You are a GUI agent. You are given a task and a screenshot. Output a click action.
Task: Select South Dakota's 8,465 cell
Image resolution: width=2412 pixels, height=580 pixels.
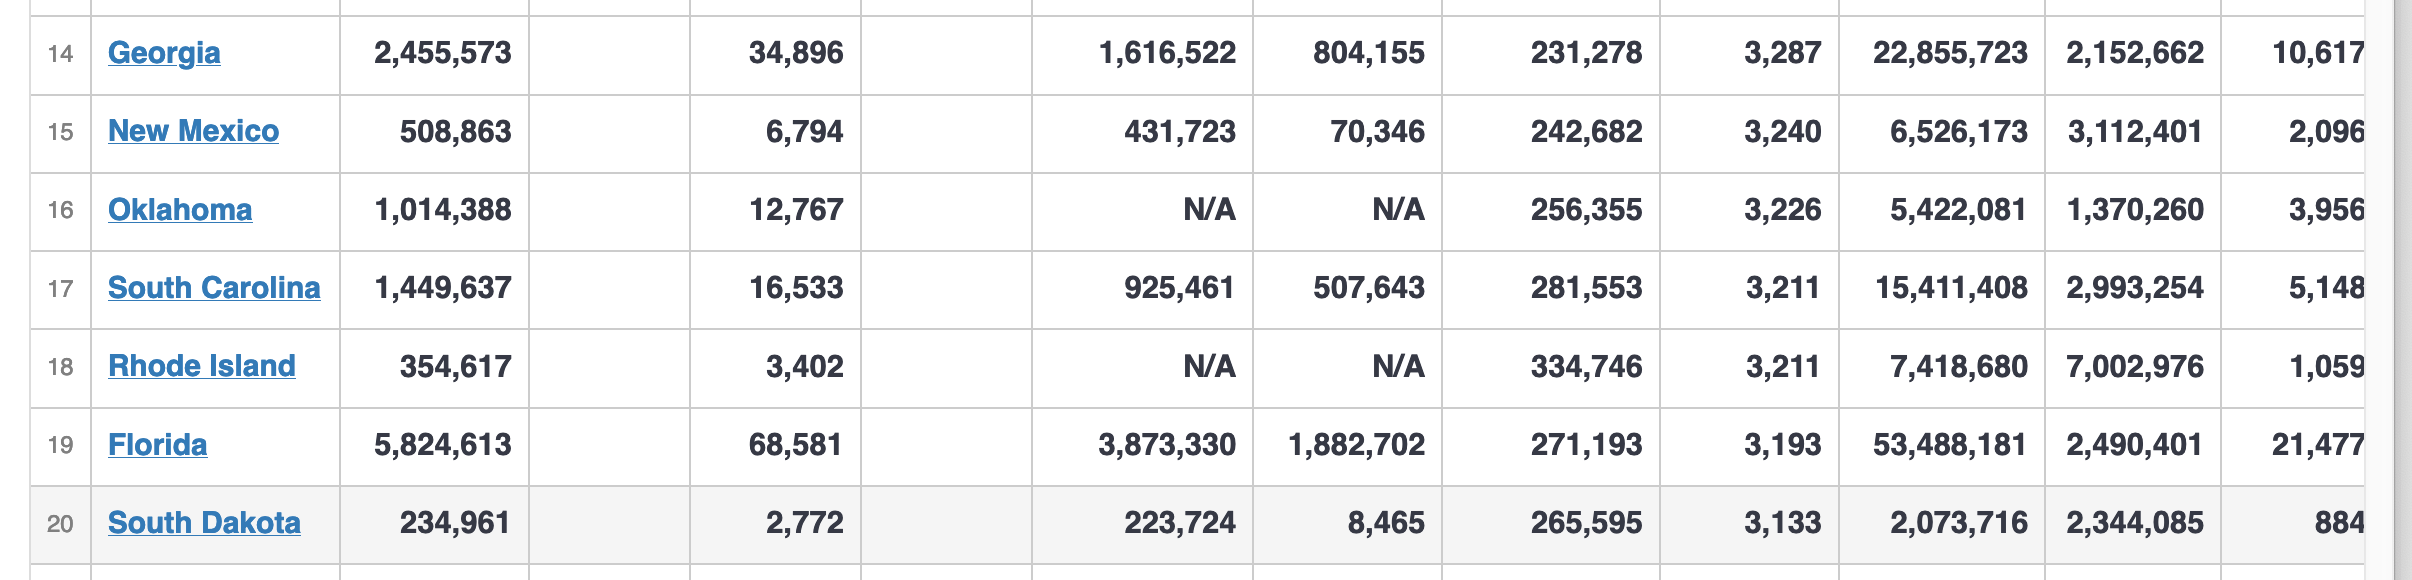point(1385,523)
